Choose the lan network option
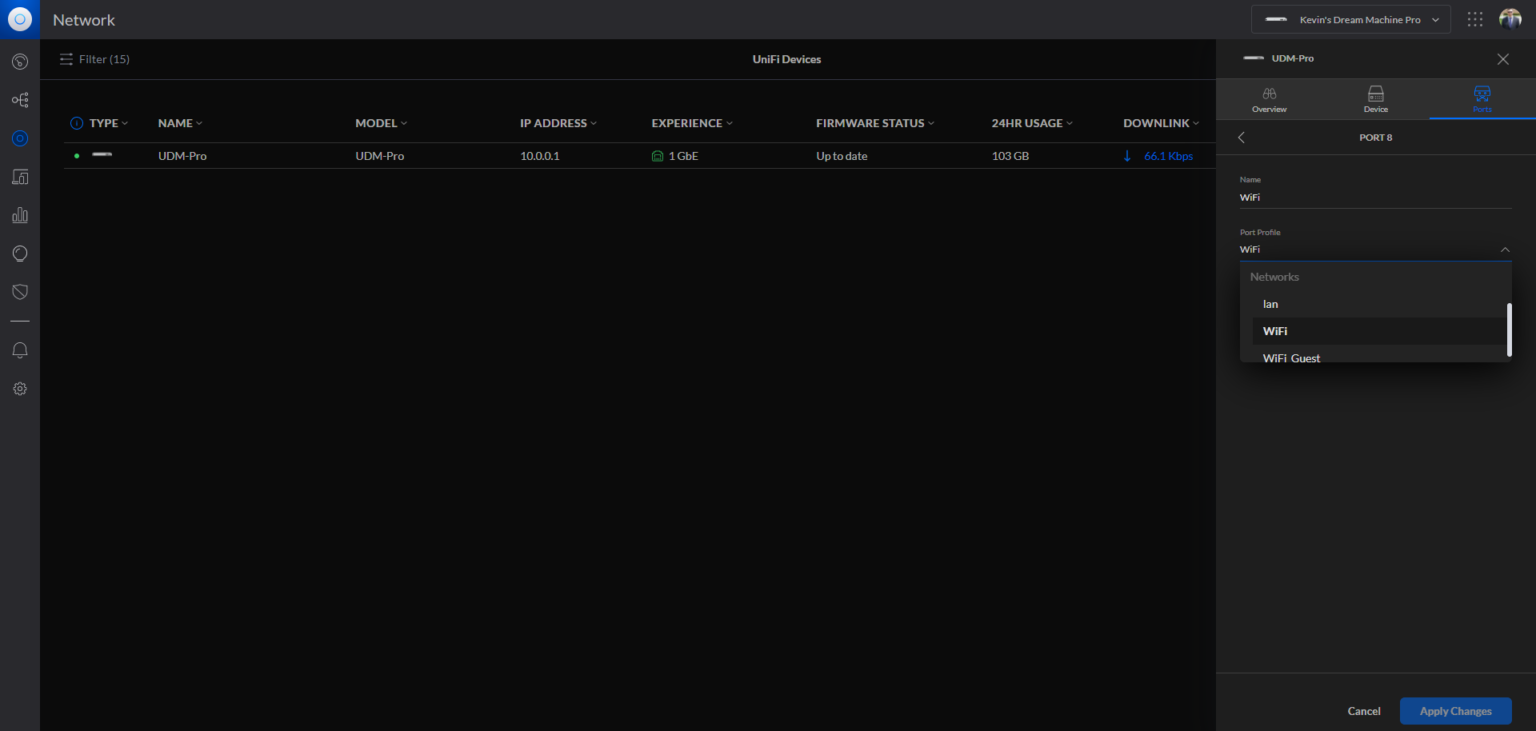1536x731 pixels. click(1376, 304)
